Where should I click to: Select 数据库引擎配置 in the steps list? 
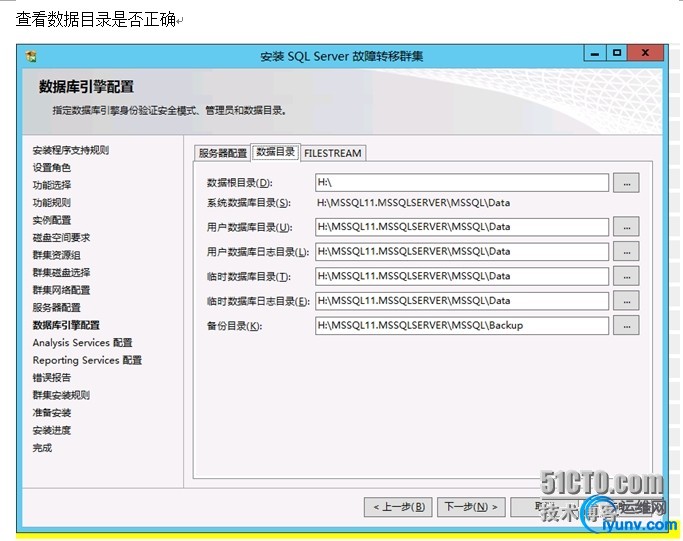[66, 325]
